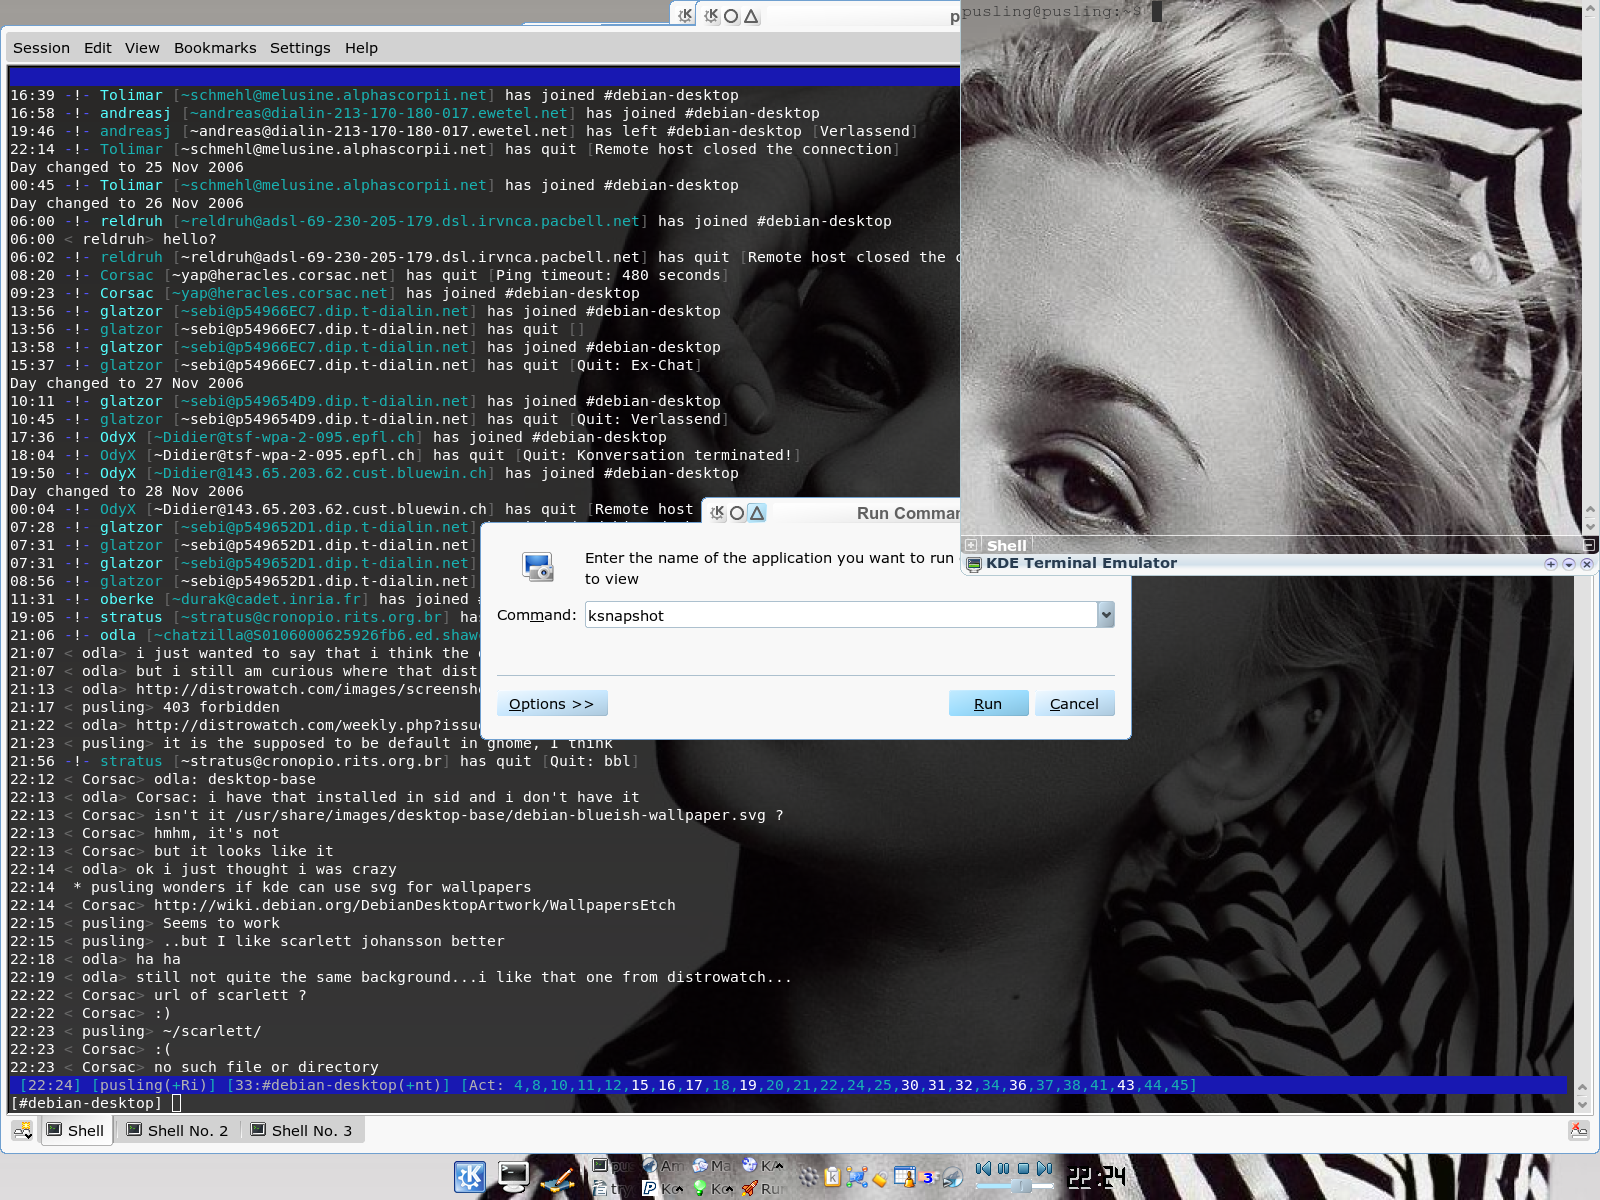Click the 'Day changed to 28 Nov 2006' line

coord(127,491)
